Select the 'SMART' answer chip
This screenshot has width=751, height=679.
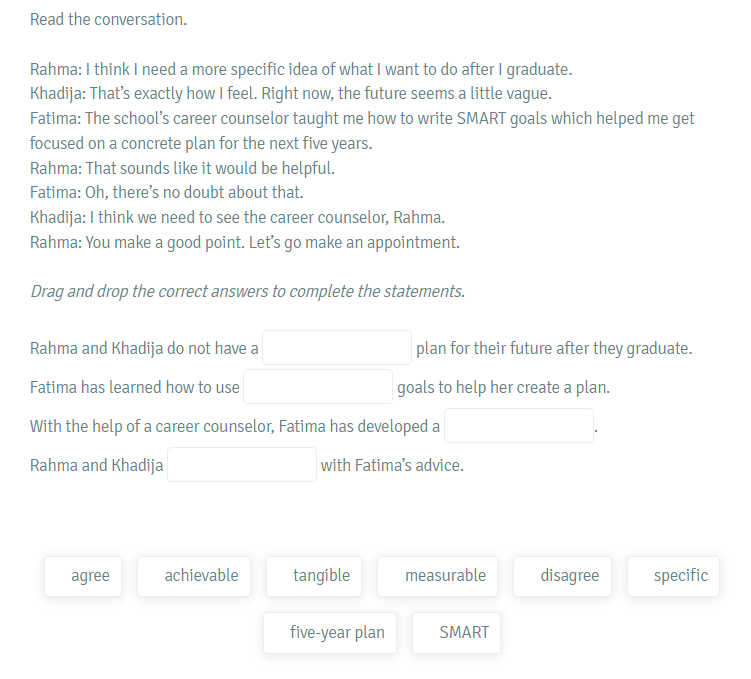click(x=456, y=633)
